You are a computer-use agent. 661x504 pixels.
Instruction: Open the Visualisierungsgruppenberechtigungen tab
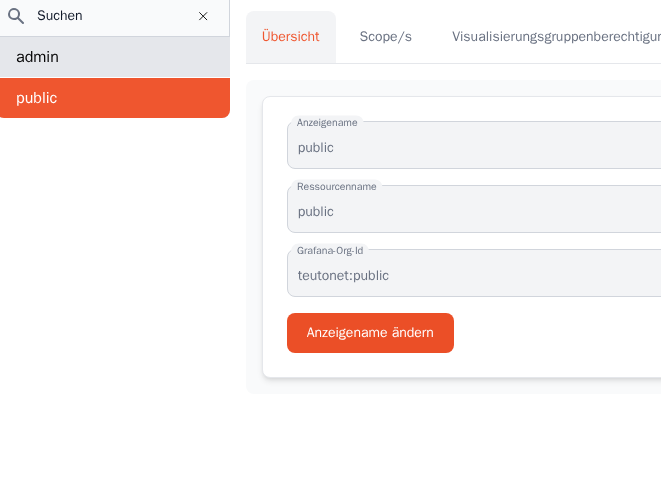pos(555,37)
